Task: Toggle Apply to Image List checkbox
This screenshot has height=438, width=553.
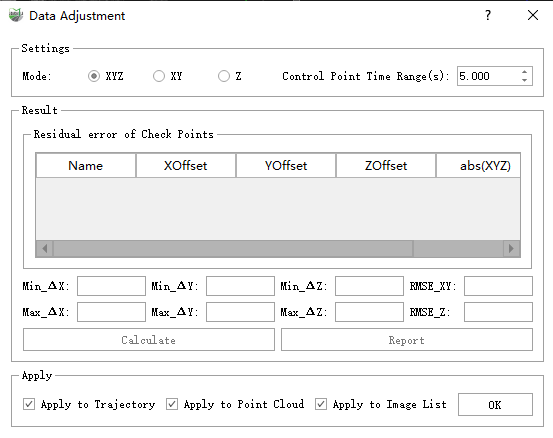Action: tap(321, 404)
